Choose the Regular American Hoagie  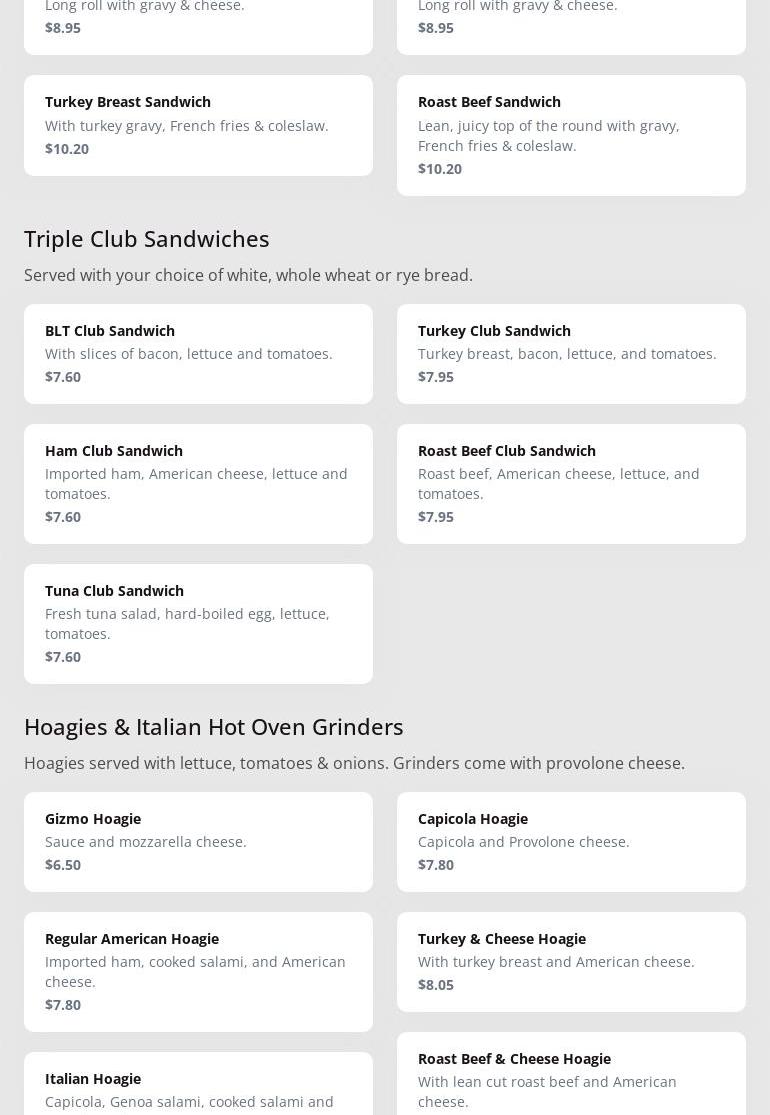(198, 971)
